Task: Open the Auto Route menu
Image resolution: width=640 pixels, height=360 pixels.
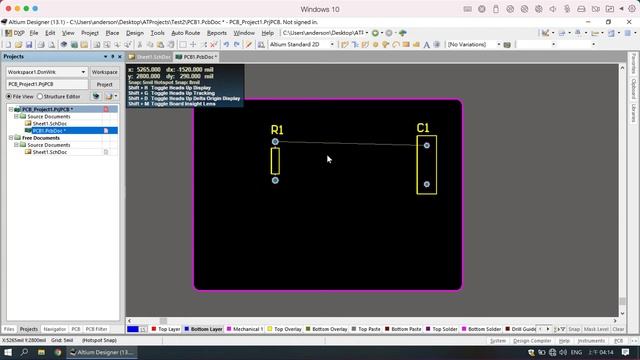Action: pos(185,33)
